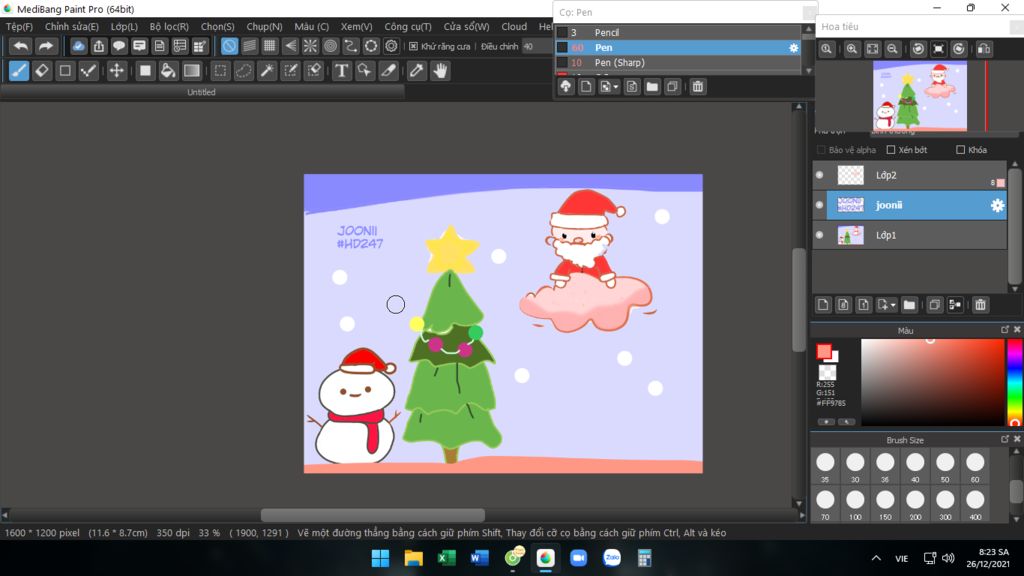The image size is (1024, 576).
Task: Select the Eraser tool
Action: (x=42, y=71)
